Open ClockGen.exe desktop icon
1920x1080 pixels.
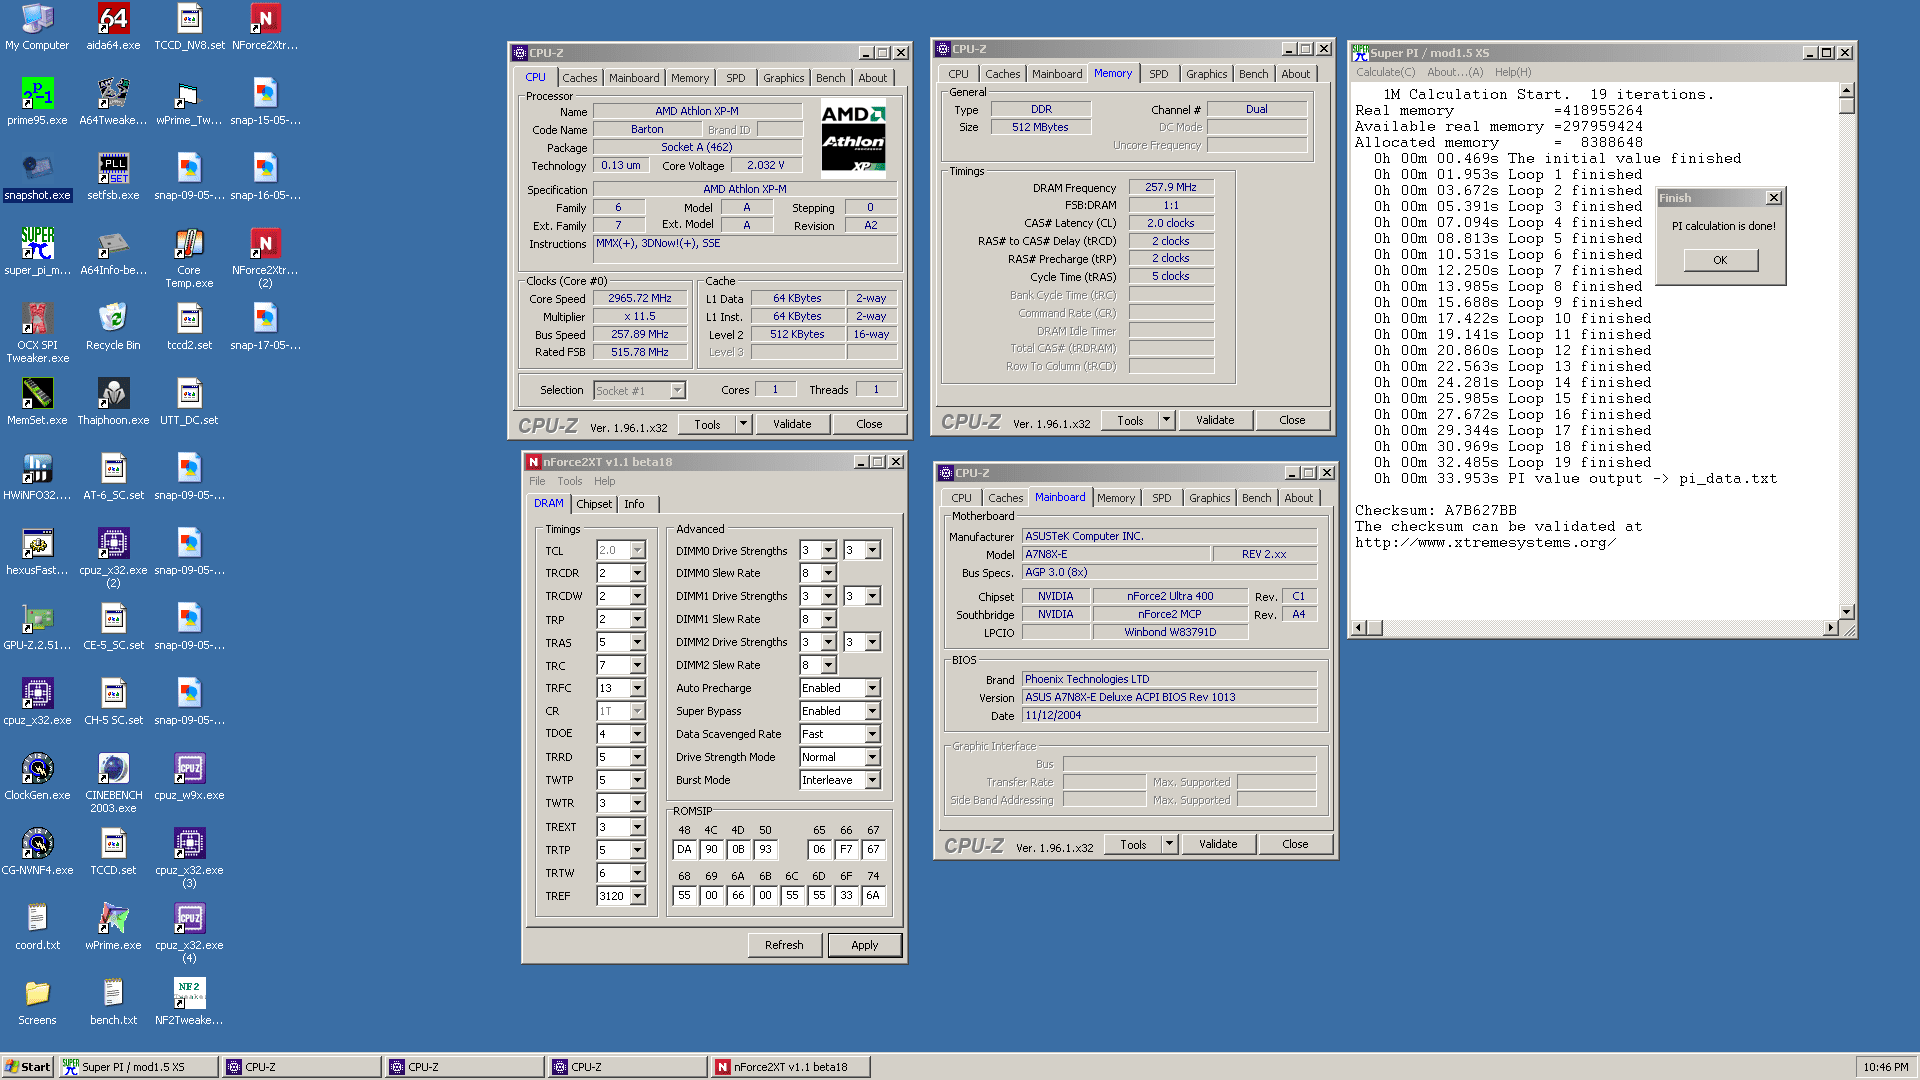point(37,776)
